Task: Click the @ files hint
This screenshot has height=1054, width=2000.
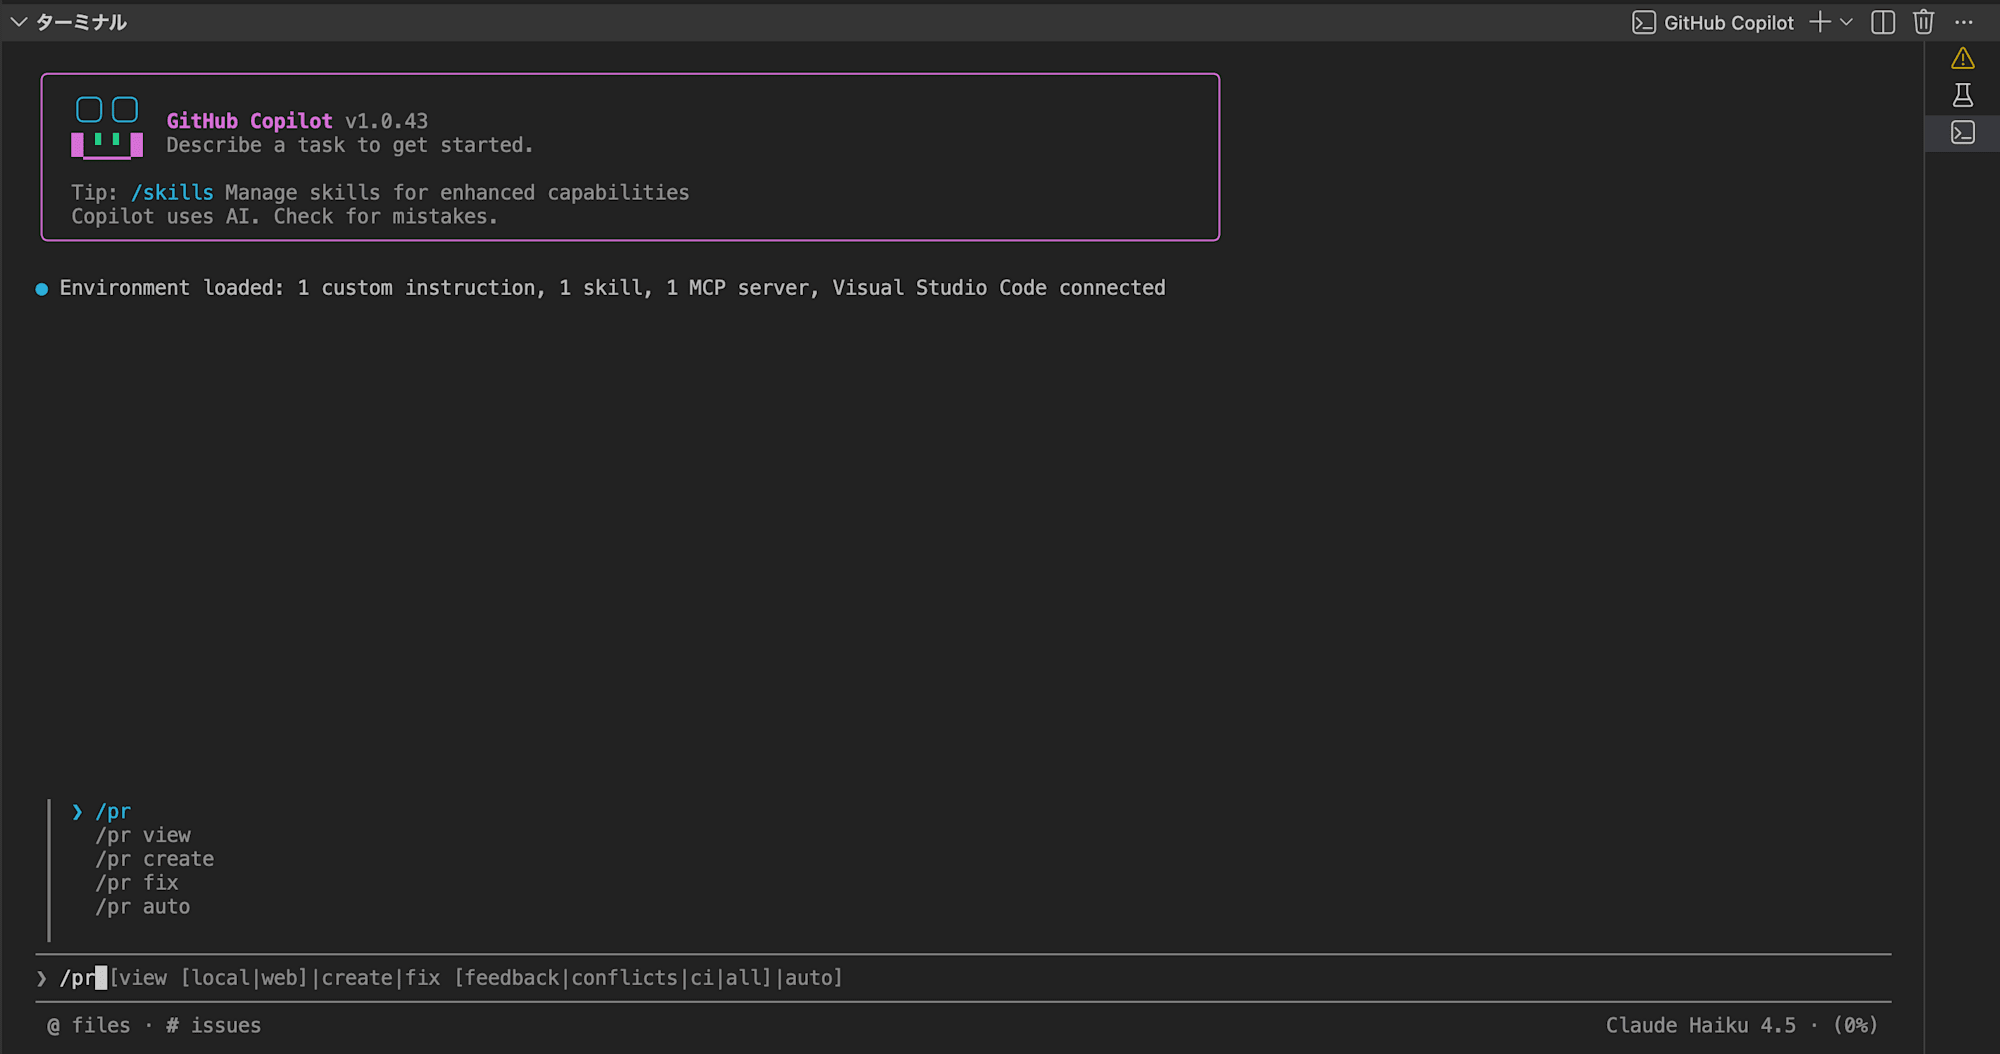Action: [89, 1025]
